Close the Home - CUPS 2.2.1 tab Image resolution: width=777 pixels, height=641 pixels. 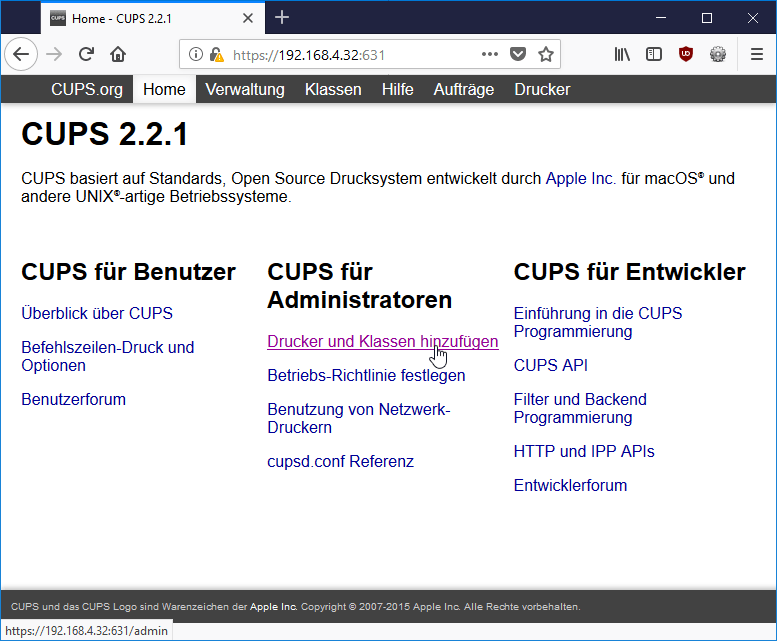click(248, 18)
